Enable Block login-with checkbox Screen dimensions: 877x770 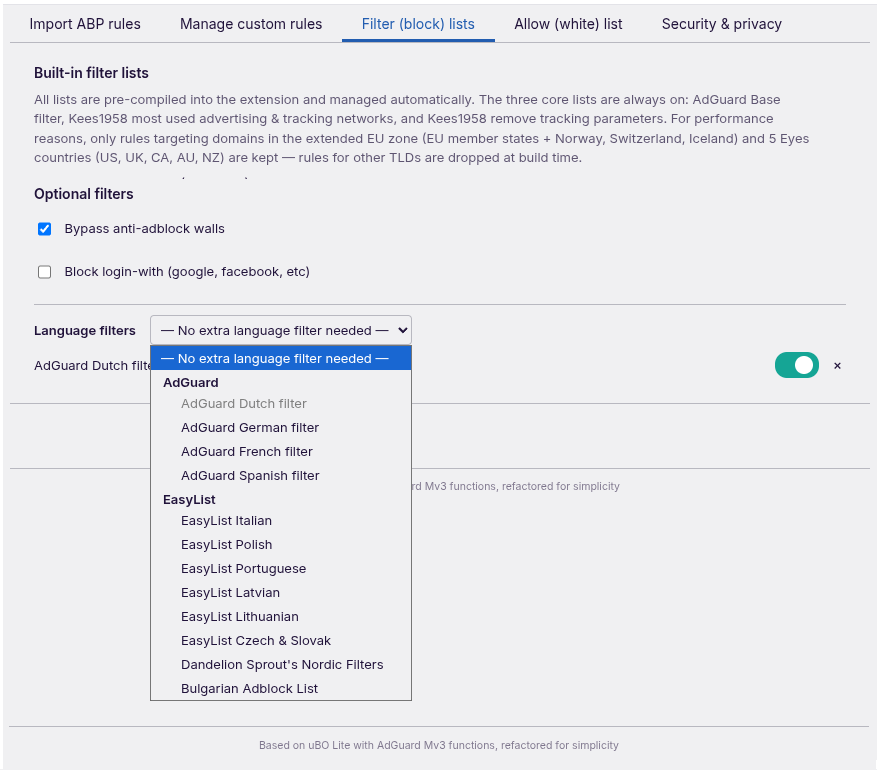(x=45, y=272)
